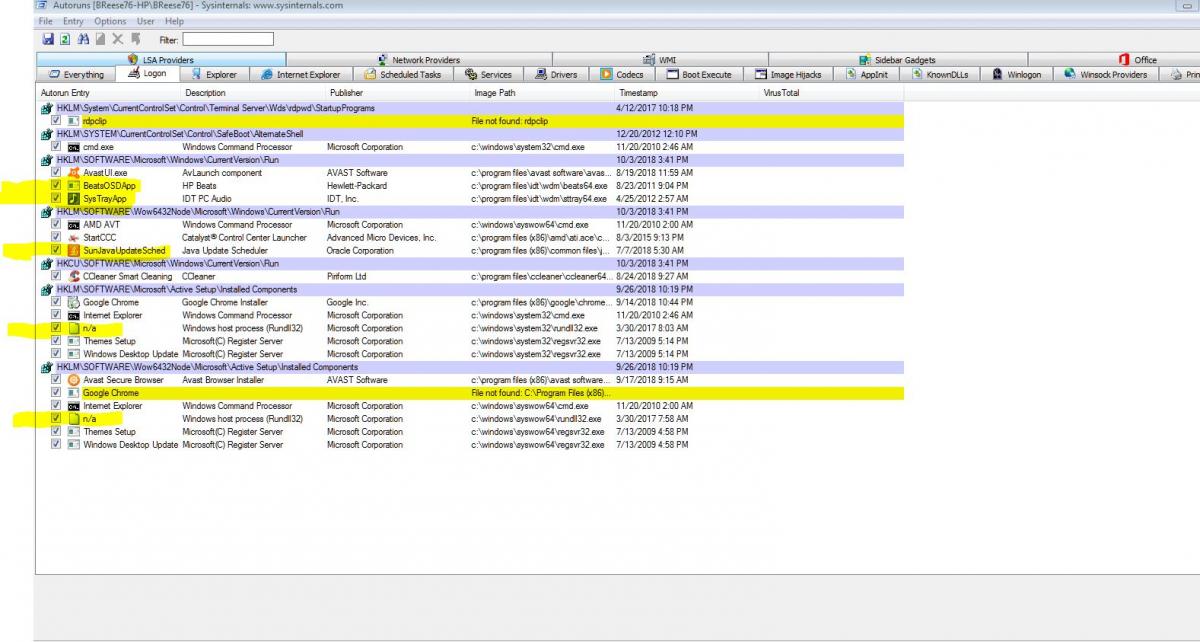1200x642 pixels.
Task: Uncheck the cmd.exe entry checkbox
Action: click(57, 147)
